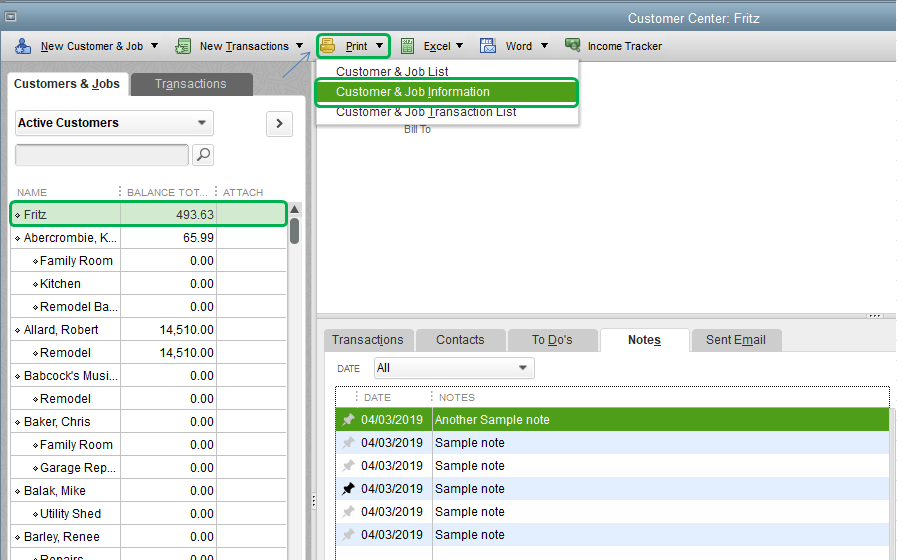The width and height of the screenshot is (897, 560).
Task: Select Fritz customer row
Action: (149, 215)
